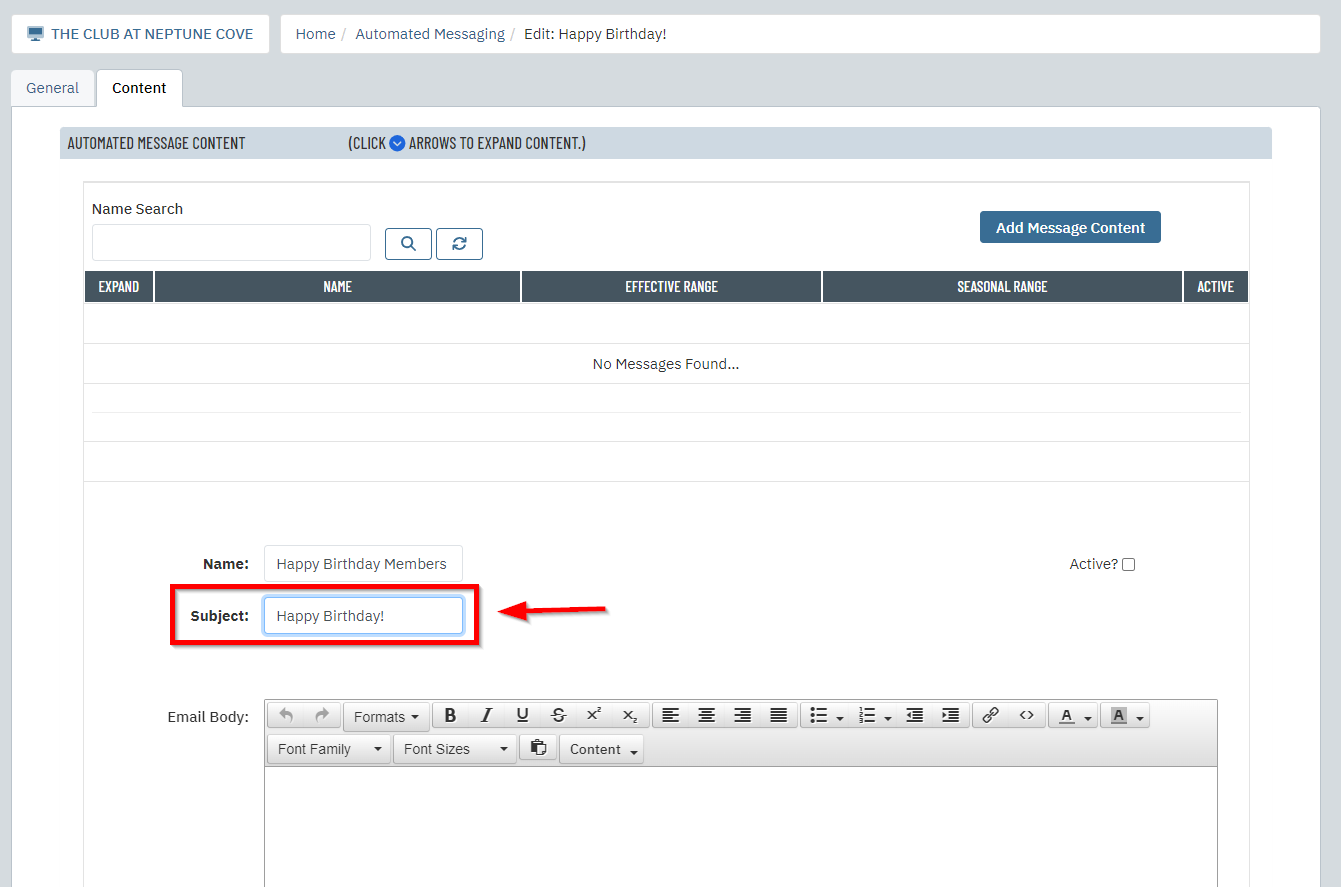Screen dimensions: 1341x887
Task: Insert a link via the chain icon
Action: click(990, 715)
